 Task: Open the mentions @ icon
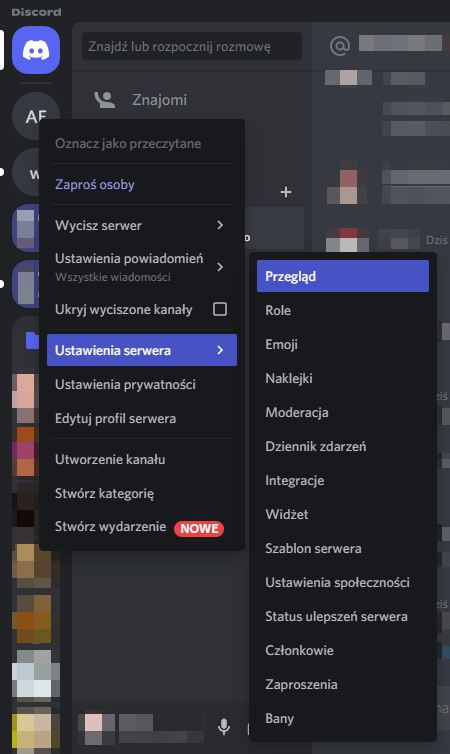pyautogui.click(x=339, y=46)
